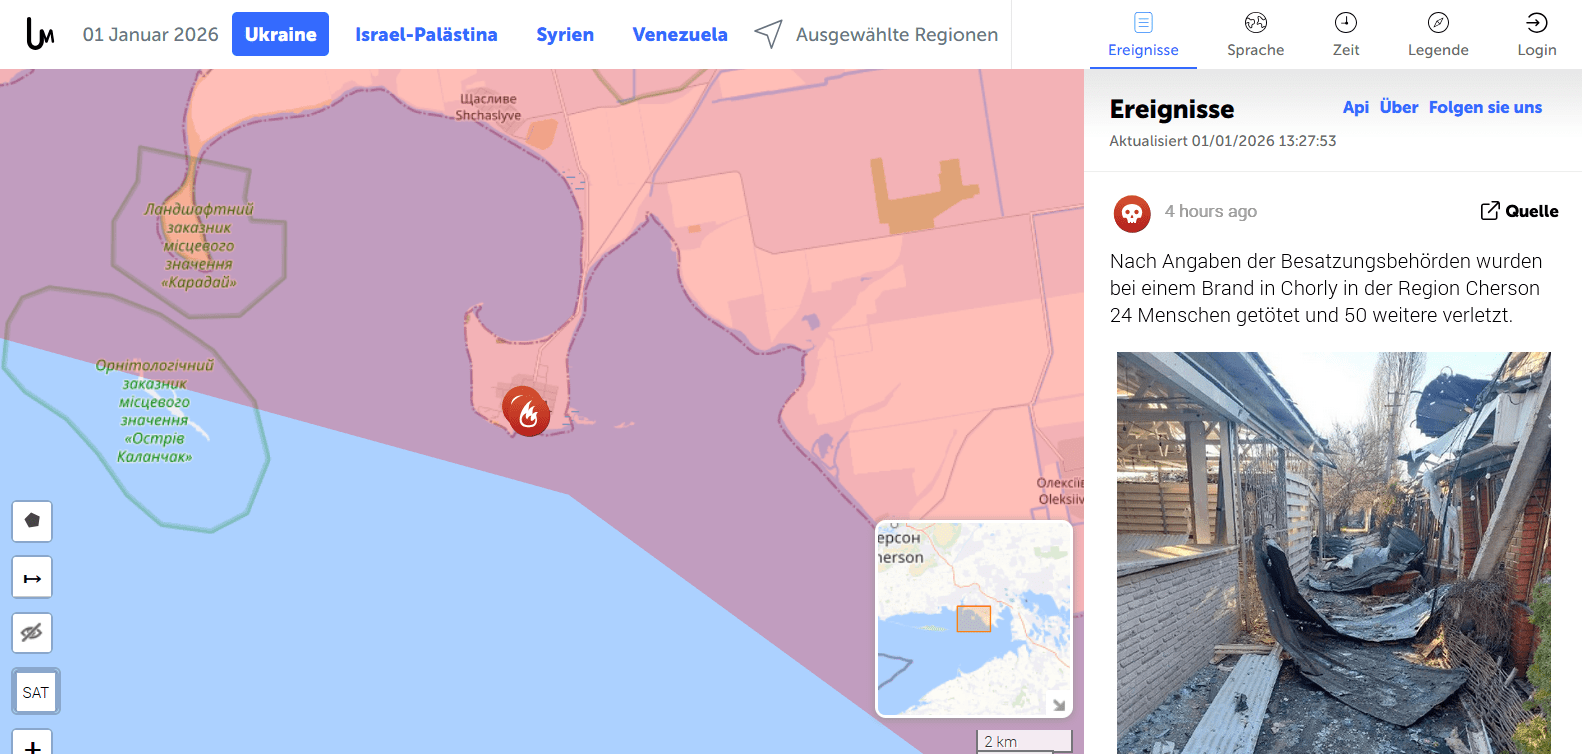Click the Folgen sie uns link
The height and width of the screenshot is (754, 1582).
1485,107
